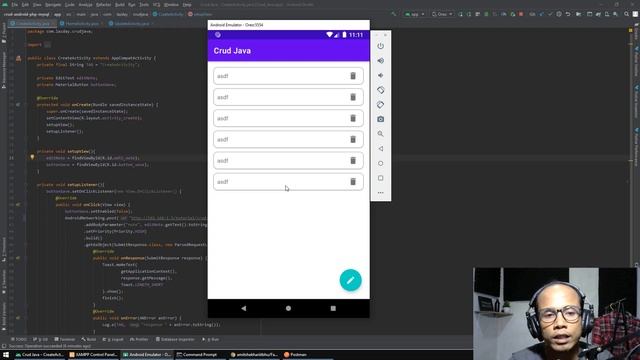Click Search Everywhere magnifier icon

(x=627, y=14)
